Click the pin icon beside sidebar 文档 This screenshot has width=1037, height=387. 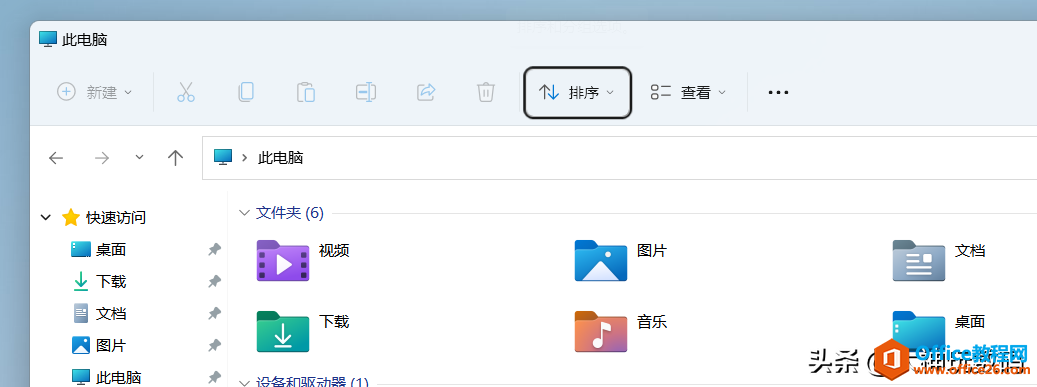[x=214, y=313]
